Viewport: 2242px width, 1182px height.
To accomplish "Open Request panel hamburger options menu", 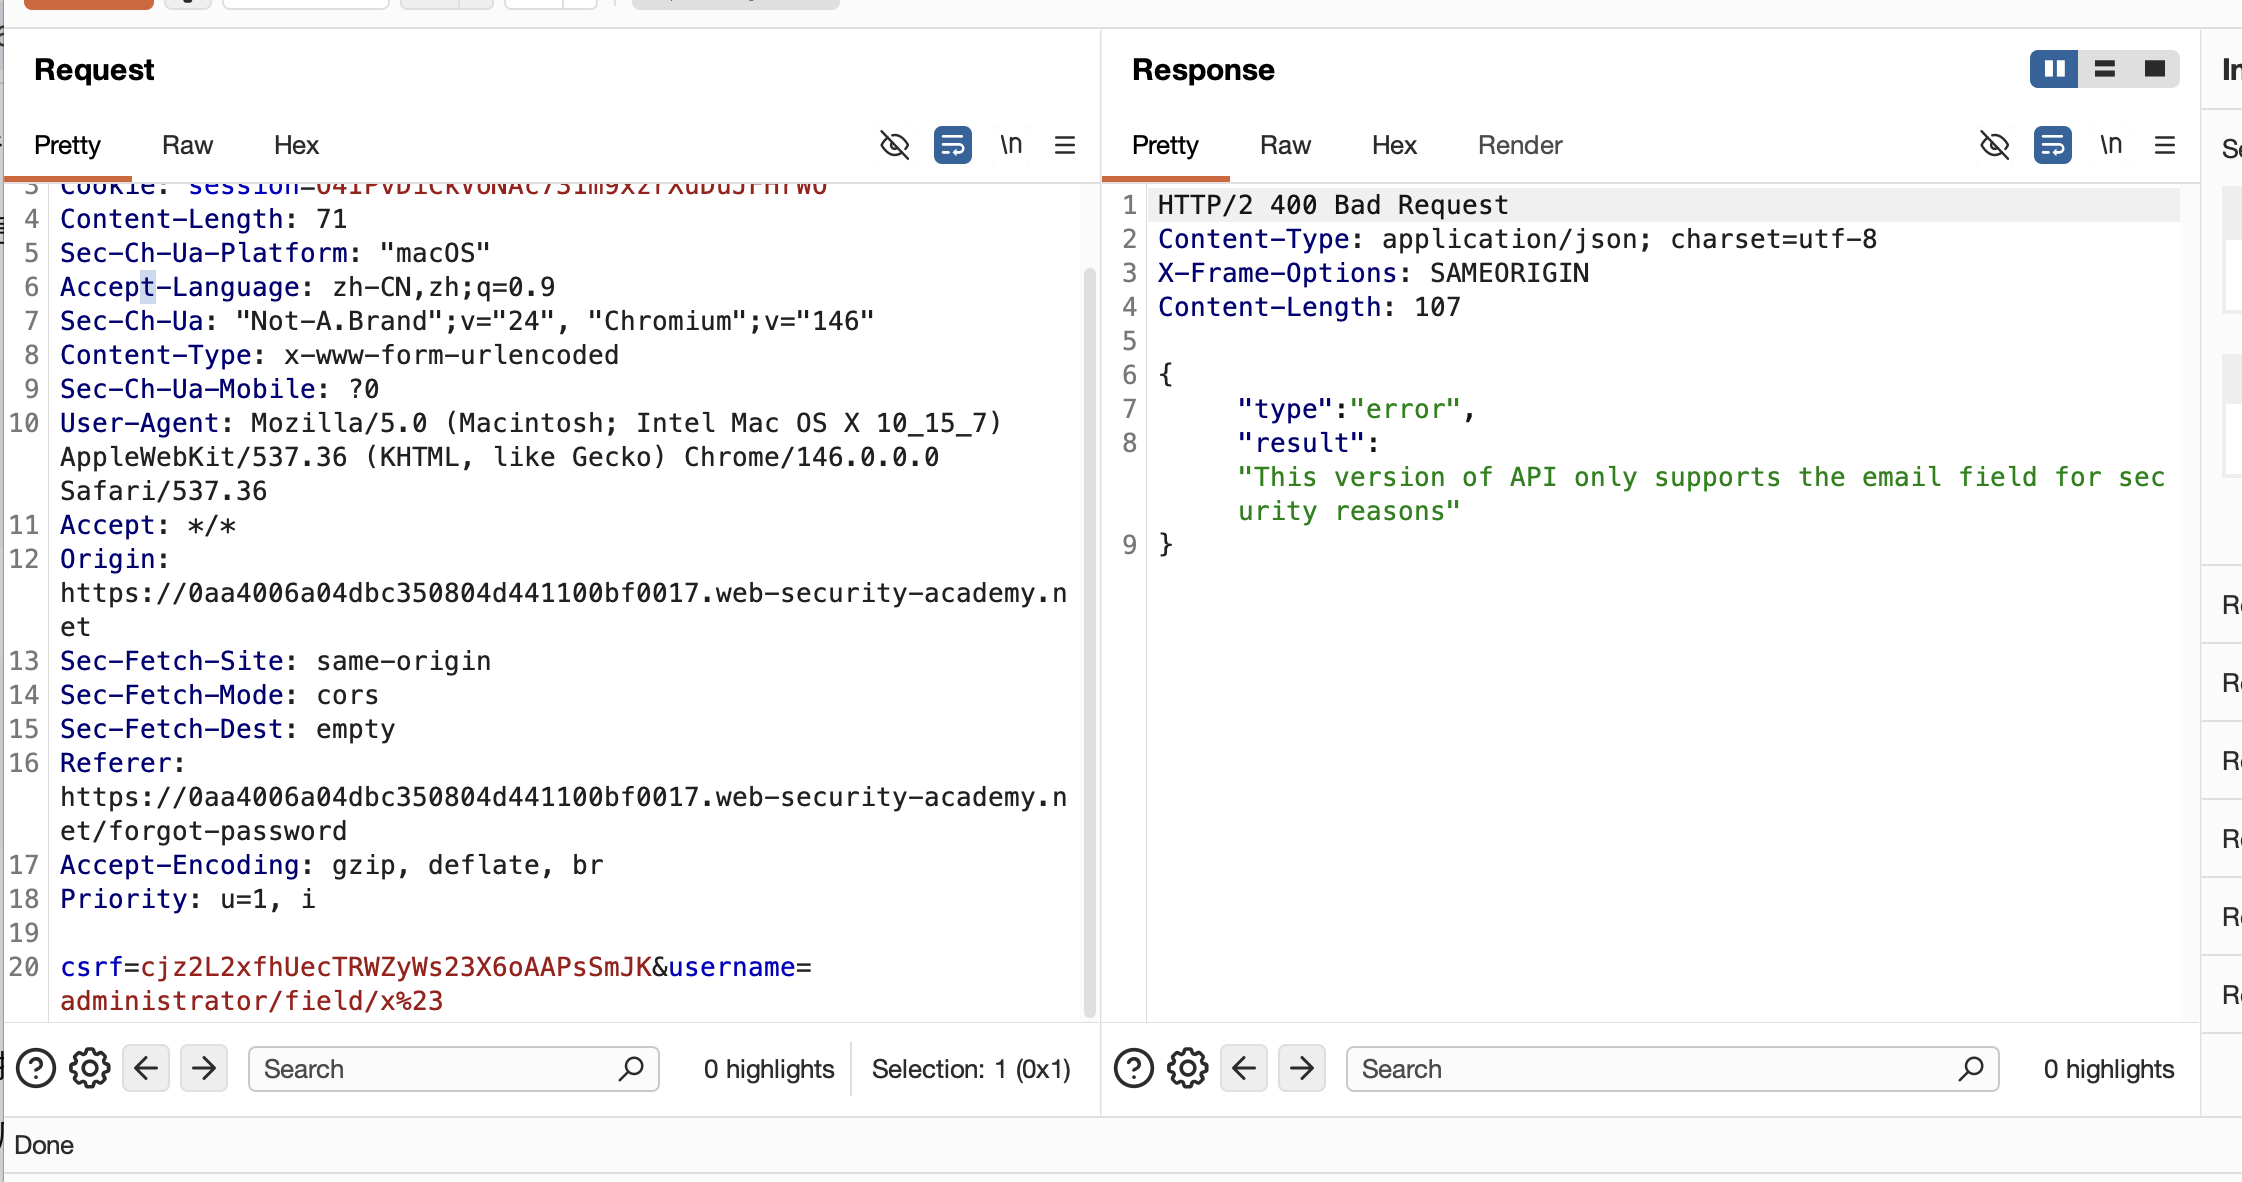I will (1065, 145).
